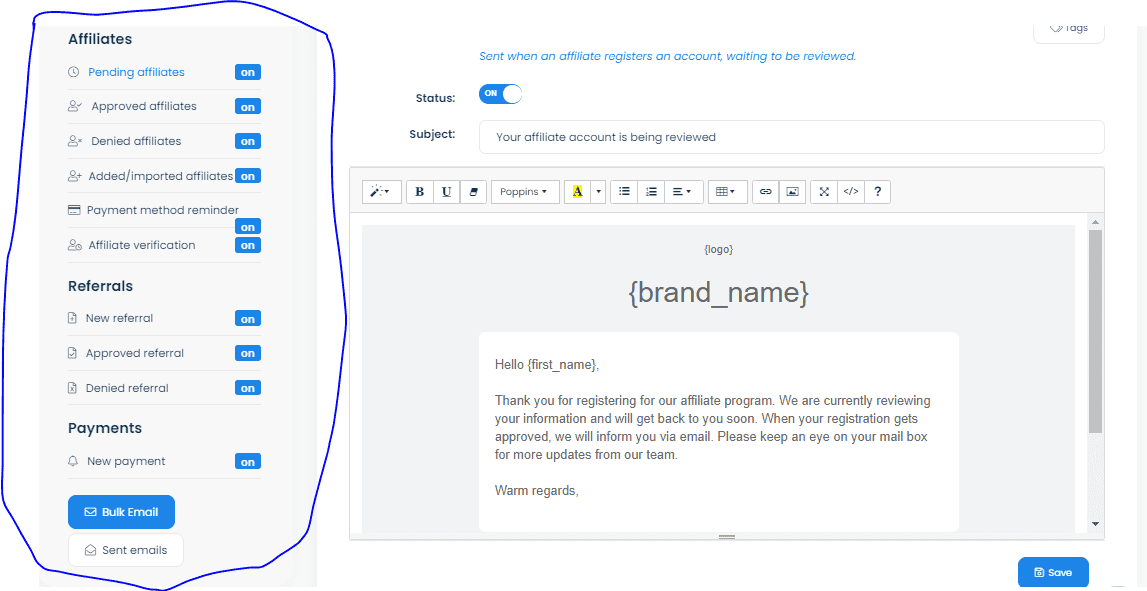Select Denied affiliates template
Image resolution: width=1147 pixels, height=591 pixels.
coord(136,140)
